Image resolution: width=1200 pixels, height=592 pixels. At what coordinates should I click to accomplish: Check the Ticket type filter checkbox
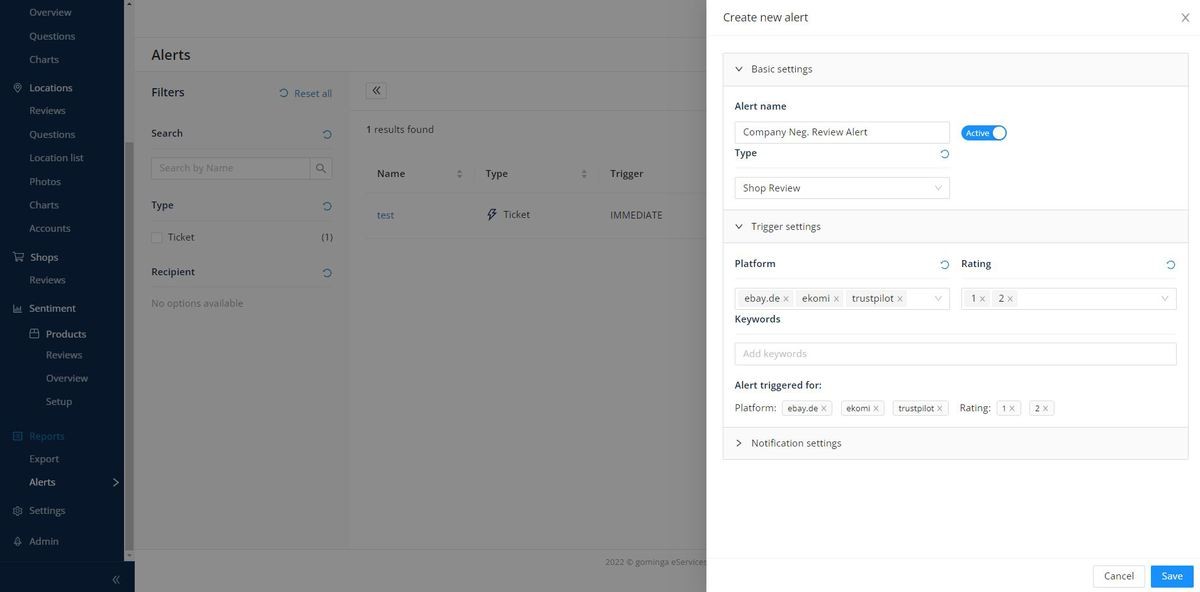(157, 238)
